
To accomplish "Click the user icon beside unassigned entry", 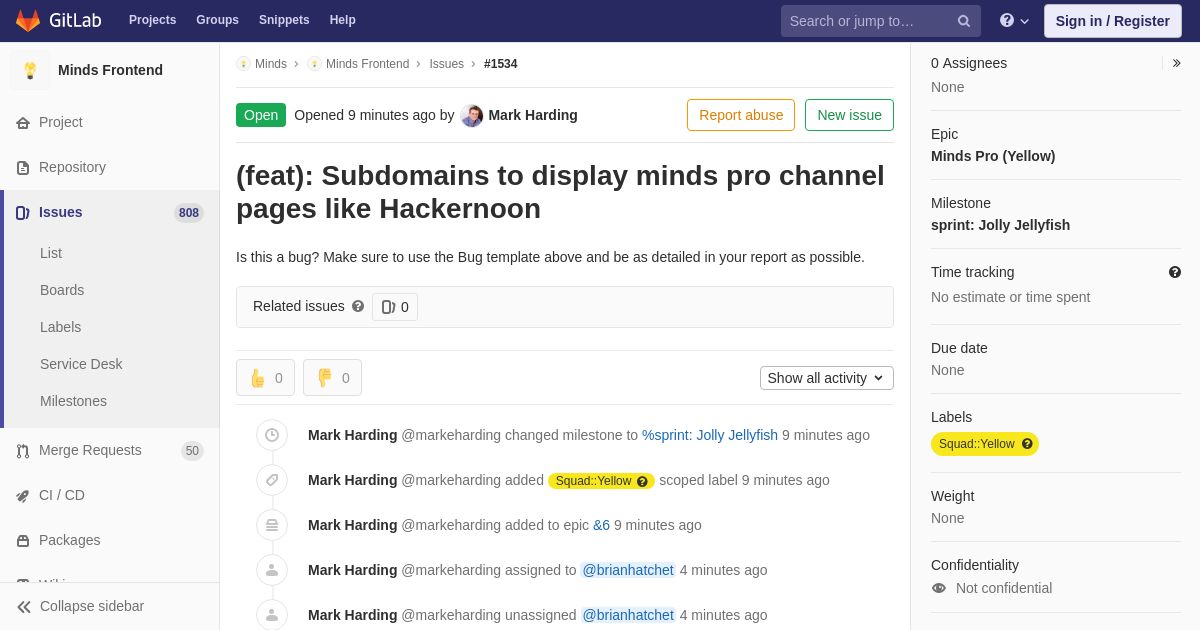I will tap(272, 615).
